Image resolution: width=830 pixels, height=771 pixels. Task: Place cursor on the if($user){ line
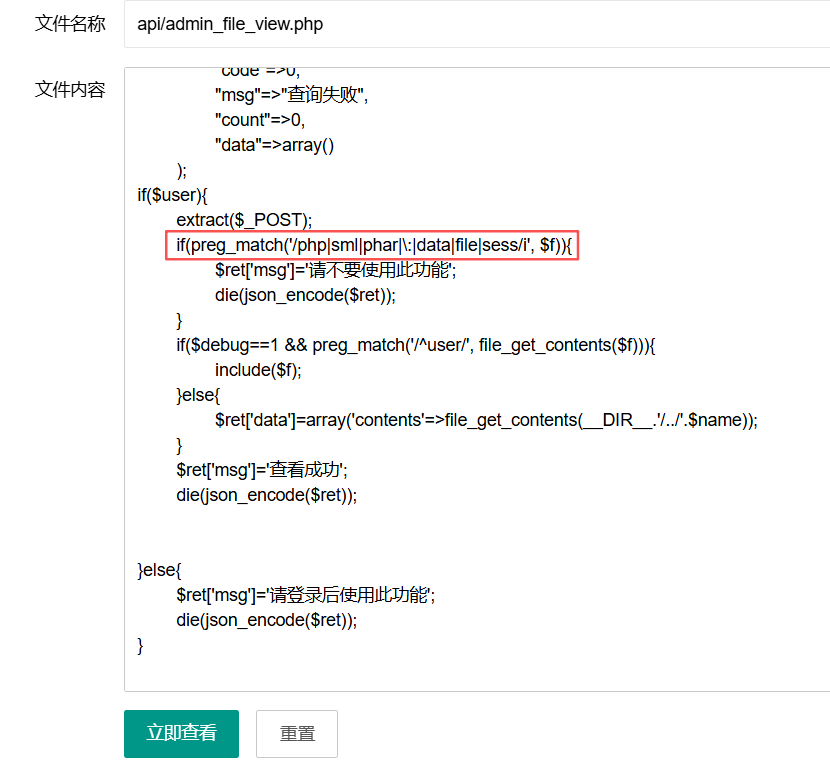(171, 195)
